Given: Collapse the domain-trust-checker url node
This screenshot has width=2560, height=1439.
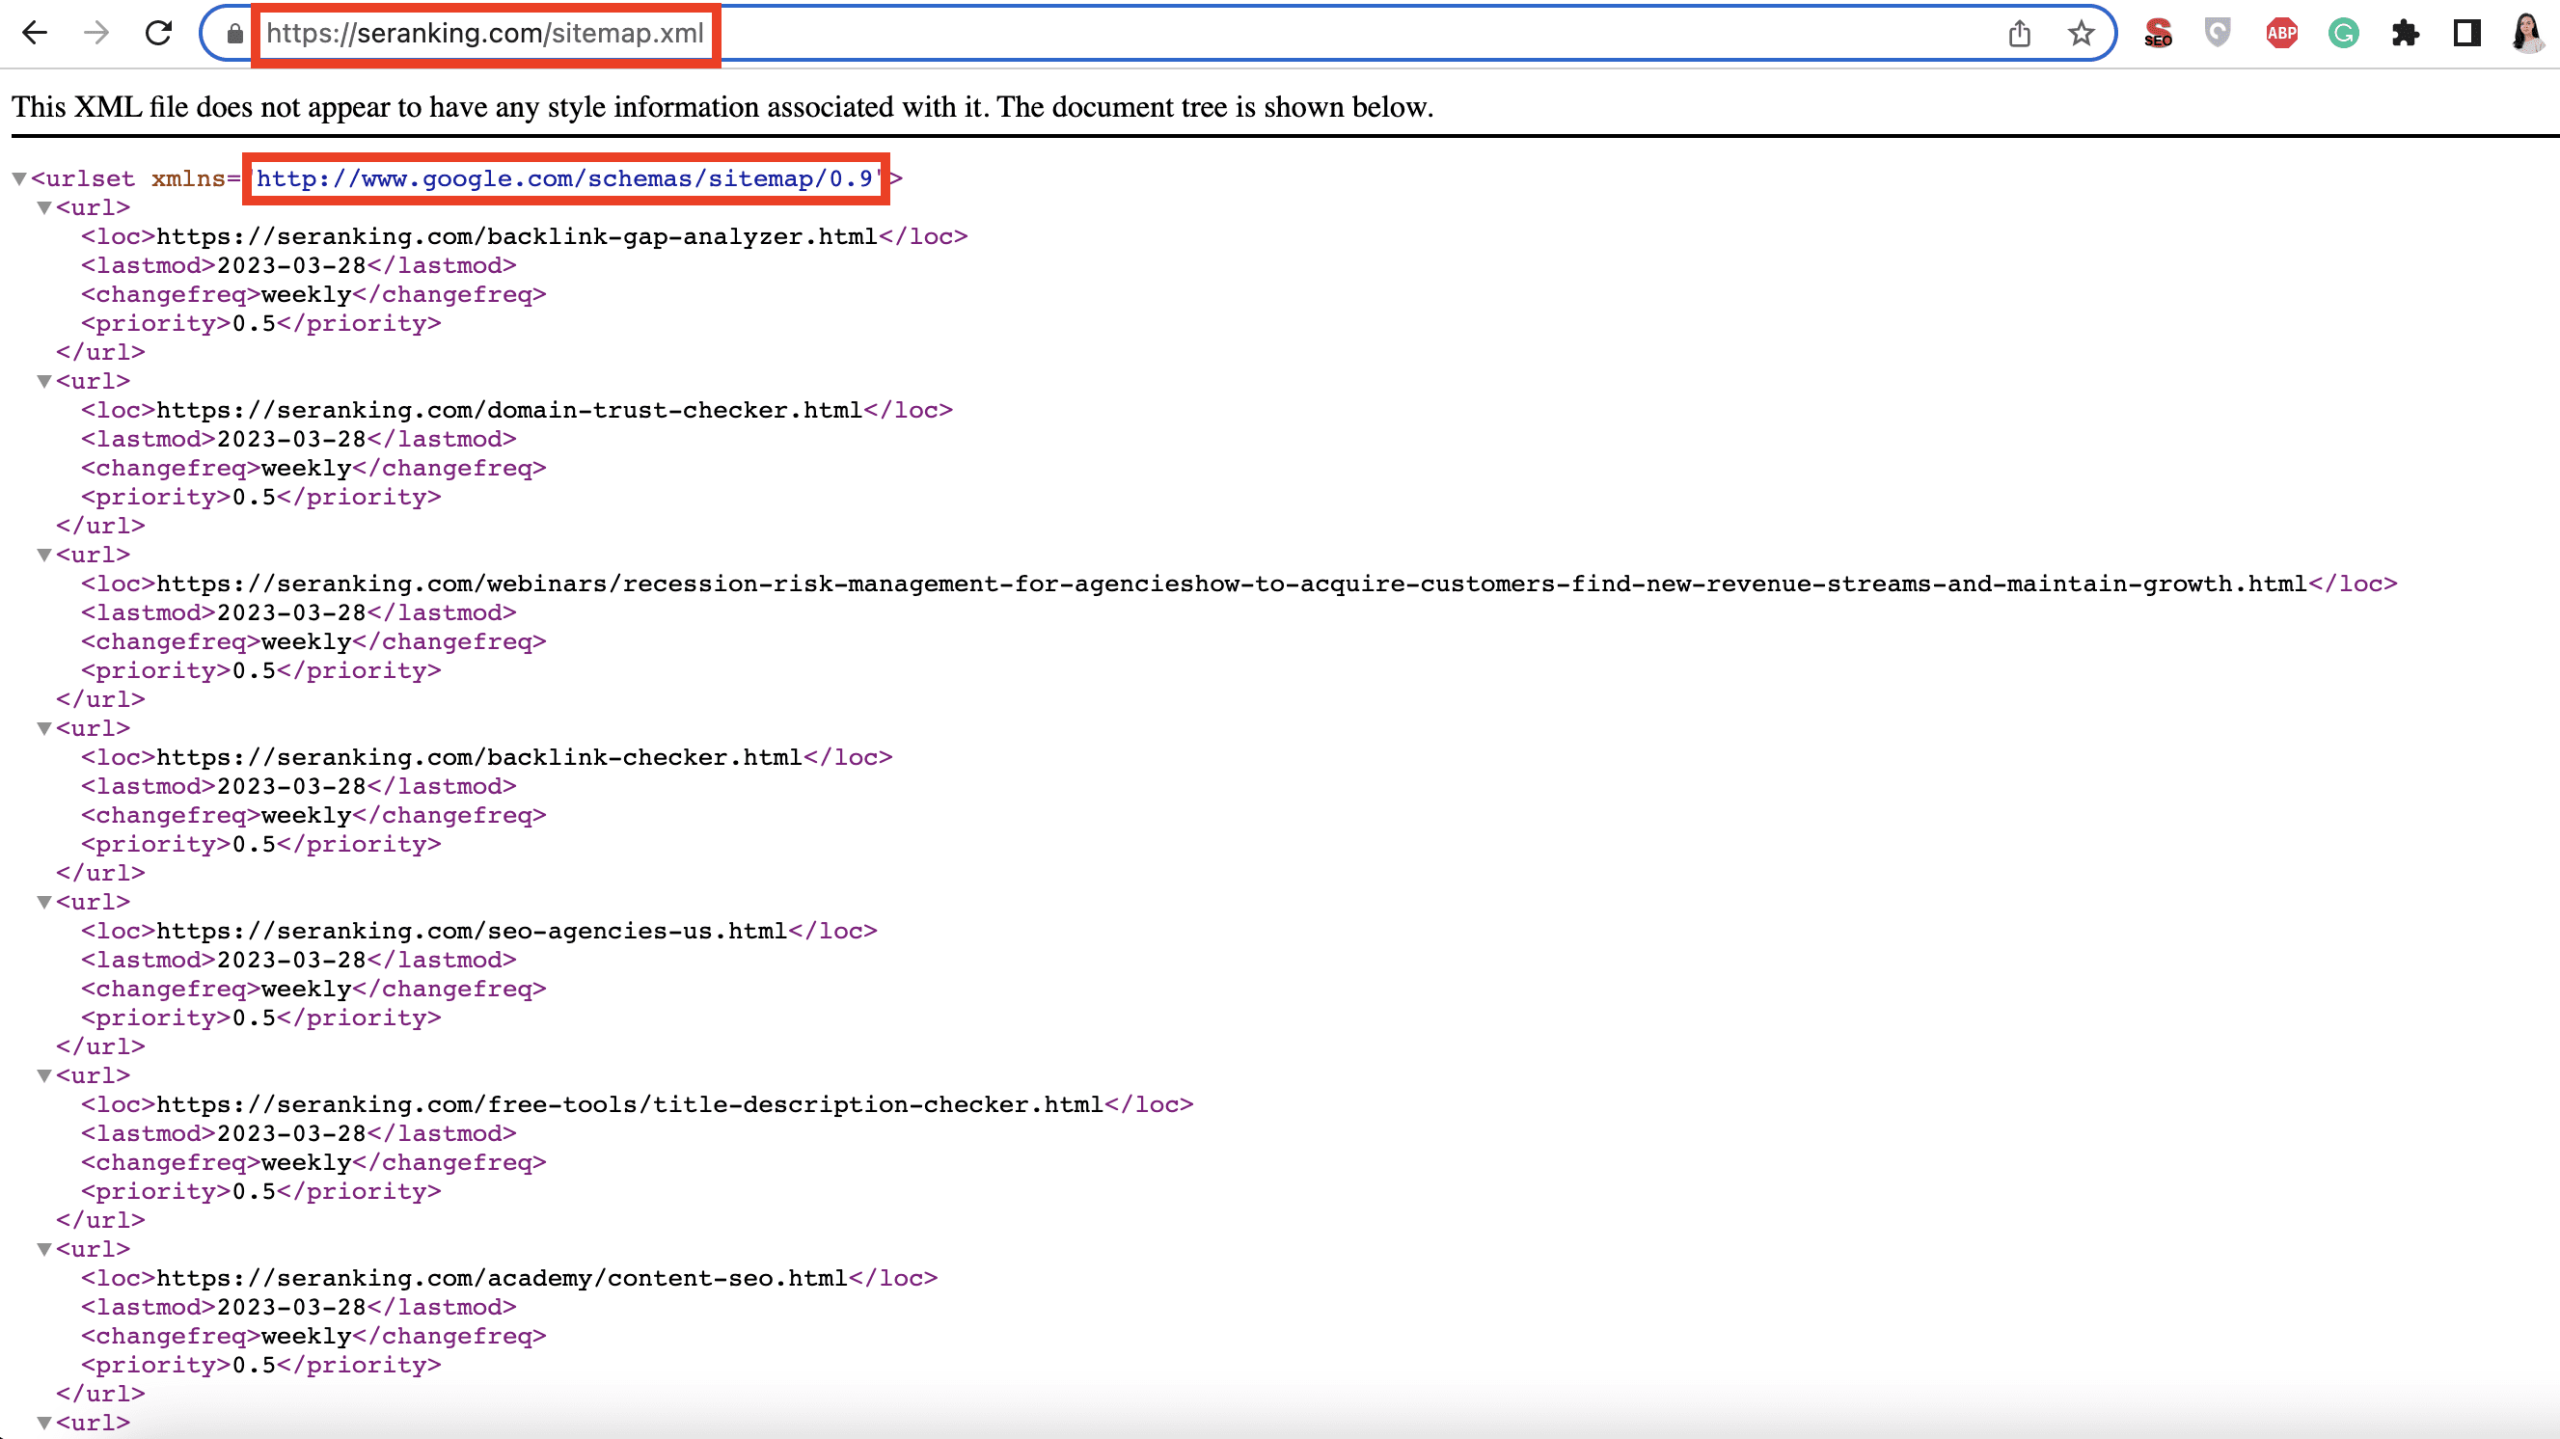Looking at the screenshot, I should (44, 382).
